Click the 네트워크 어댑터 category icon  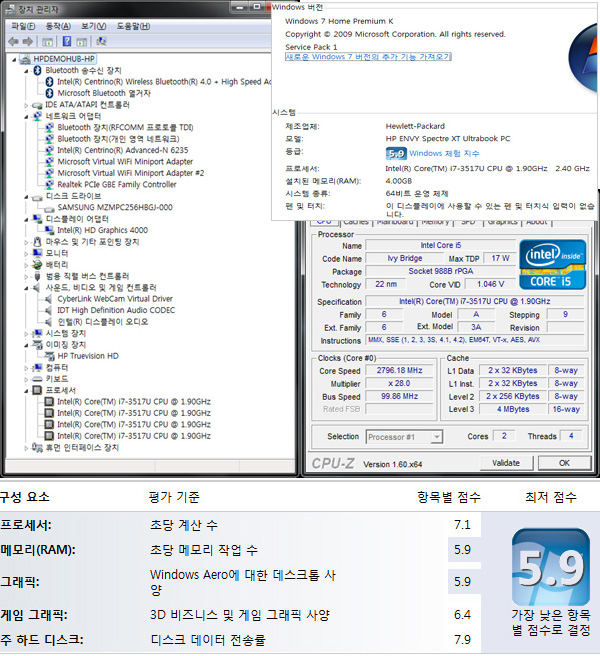click(x=37, y=116)
